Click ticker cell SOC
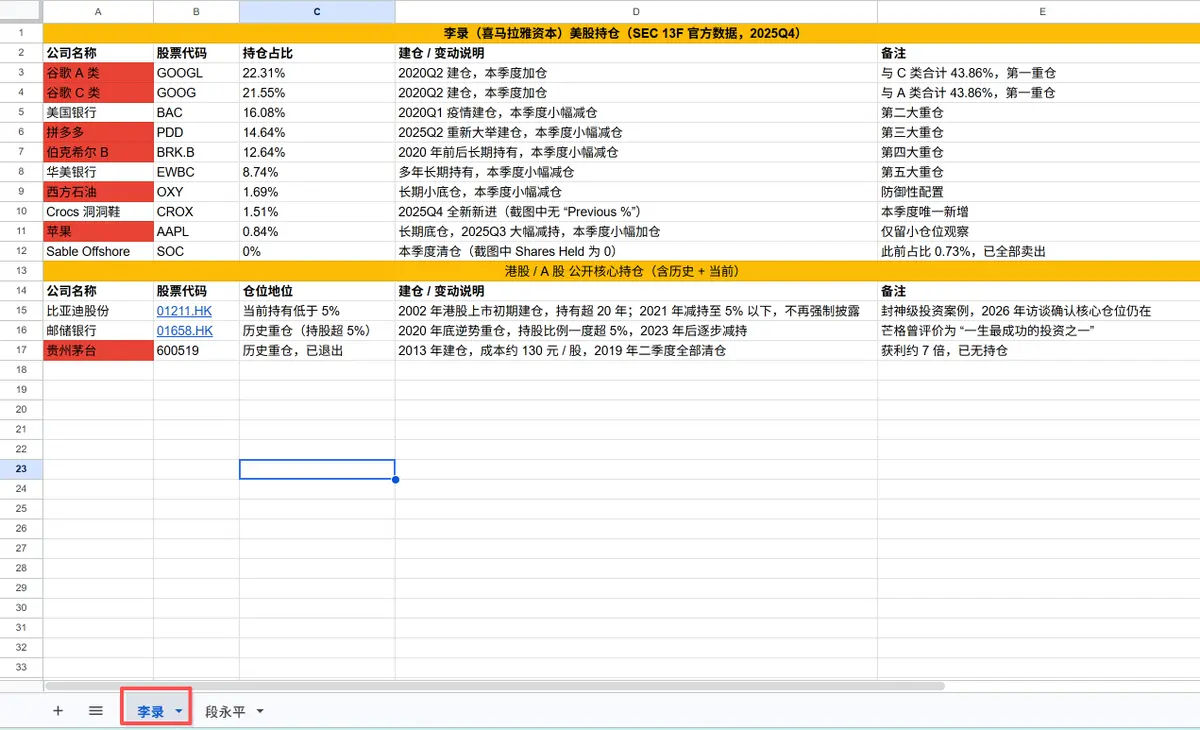 pos(196,251)
